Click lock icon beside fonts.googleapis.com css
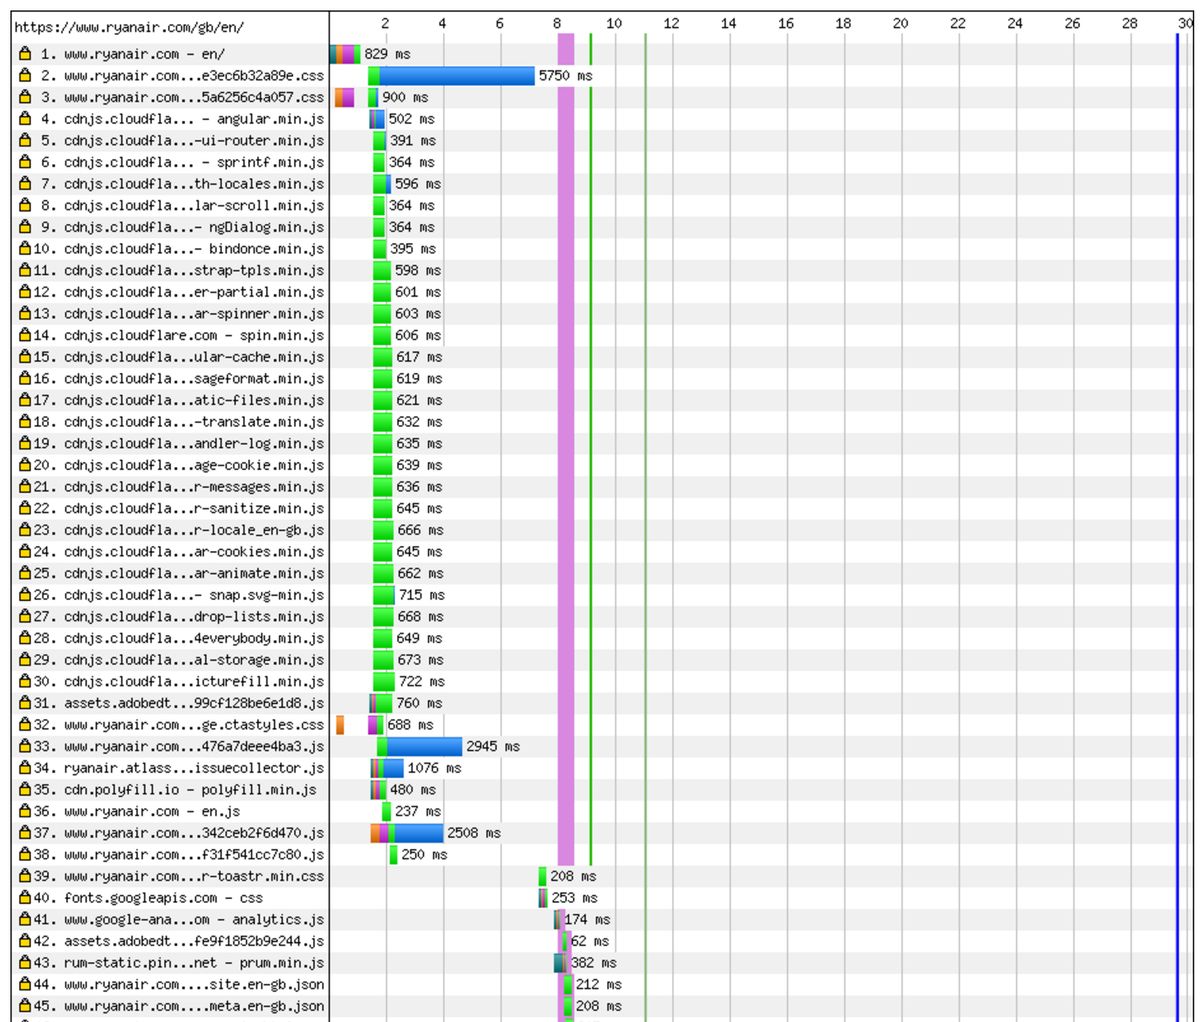The height and width of the screenshot is (1022, 1200). (26, 898)
